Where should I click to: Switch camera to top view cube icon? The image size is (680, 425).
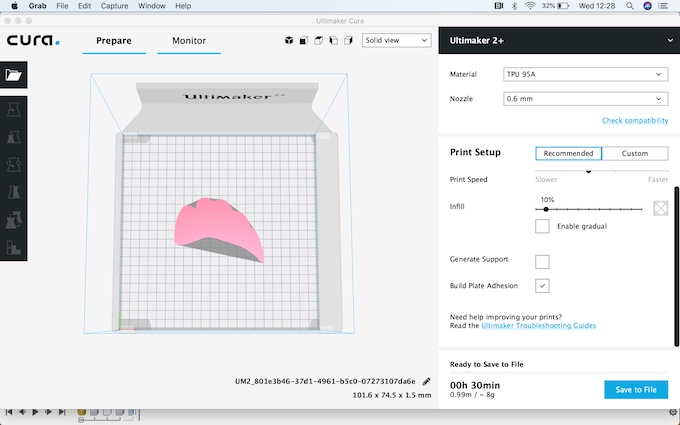[318, 40]
